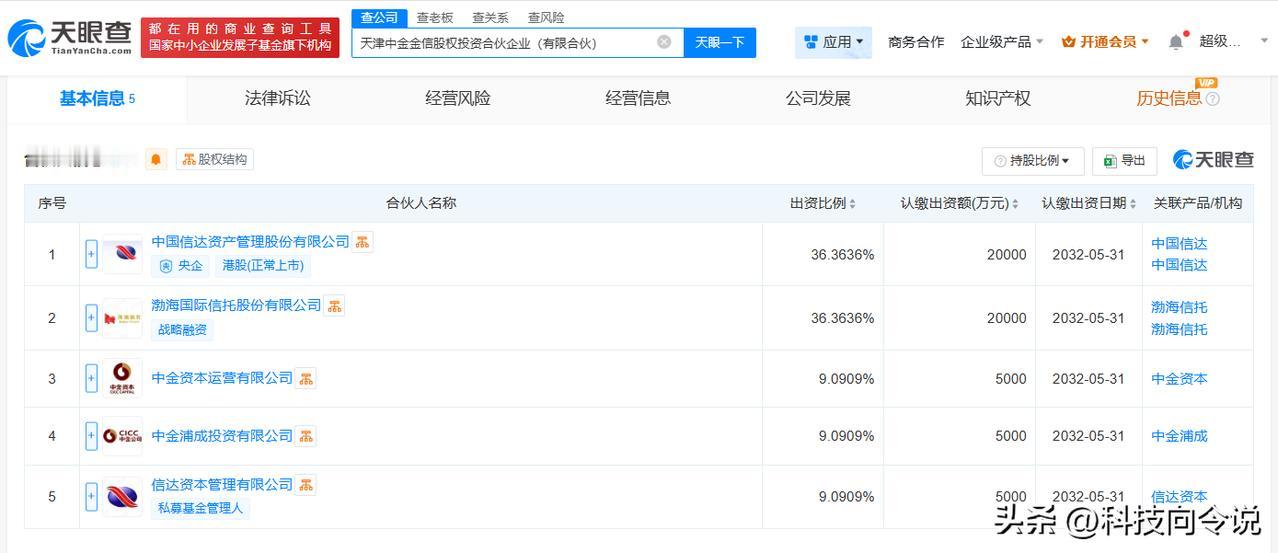Open 中金资本运营有限公司 link
Viewport: 1278px width, 553px height.
point(222,378)
